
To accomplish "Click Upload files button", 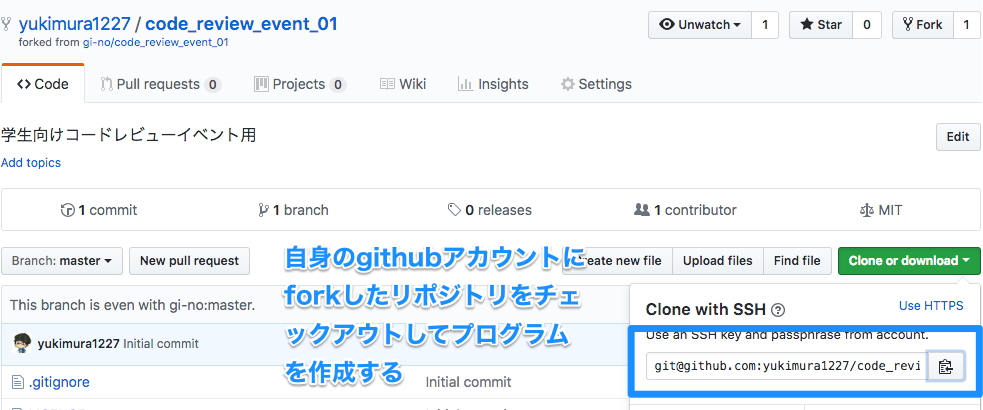I will pyautogui.click(x=718, y=261).
